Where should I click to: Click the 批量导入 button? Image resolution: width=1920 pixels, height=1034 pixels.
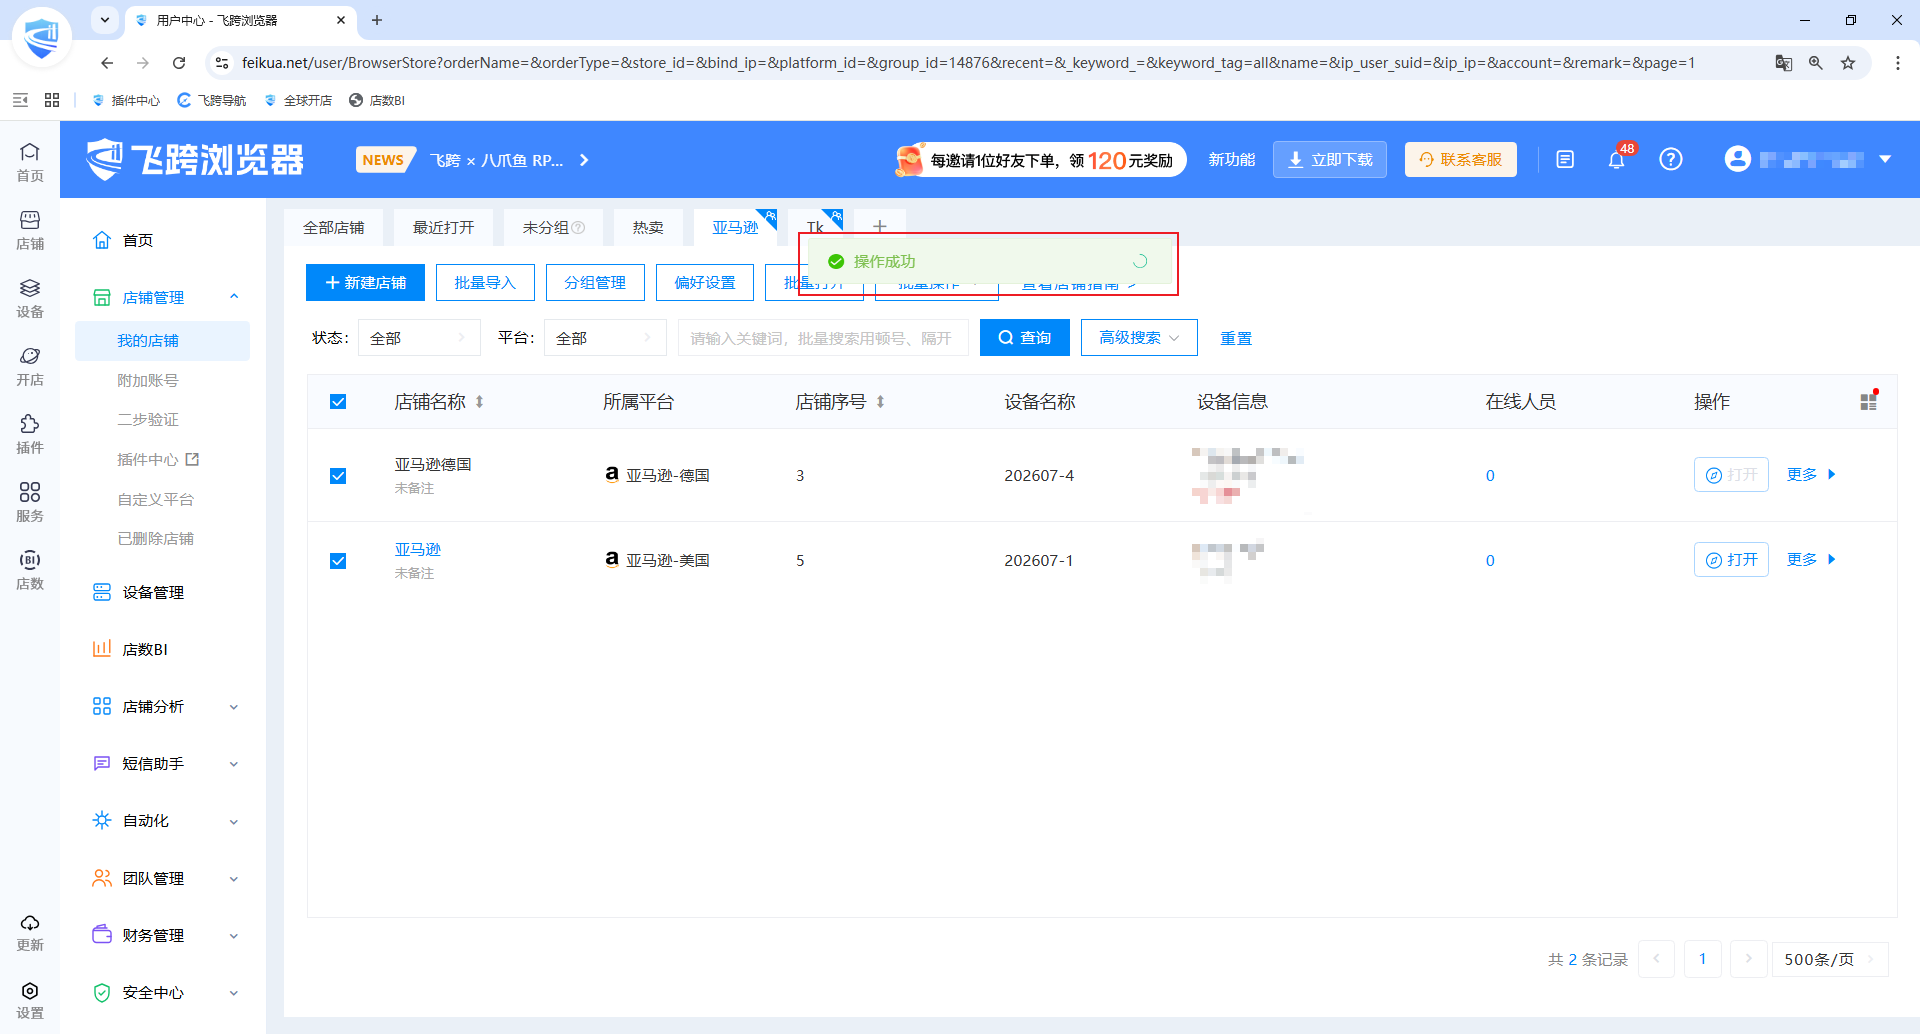click(x=485, y=283)
